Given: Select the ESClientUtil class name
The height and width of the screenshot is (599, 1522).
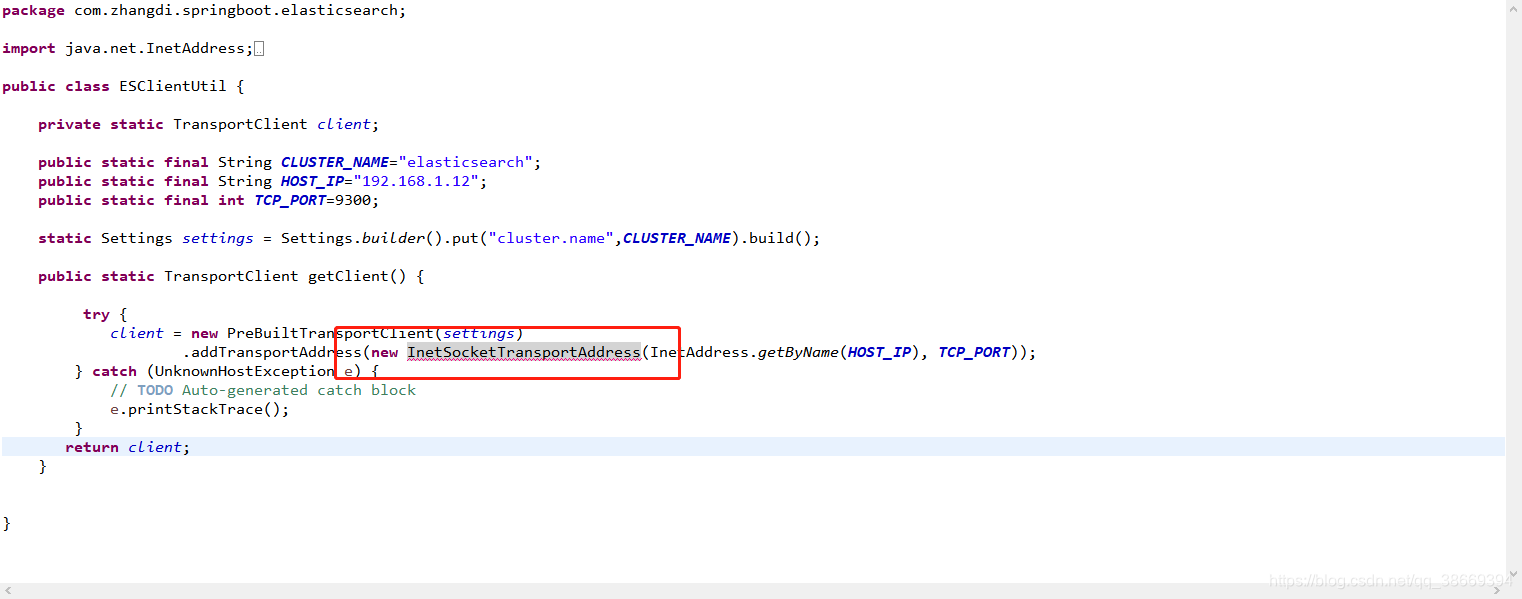Looking at the screenshot, I should [173, 87].
